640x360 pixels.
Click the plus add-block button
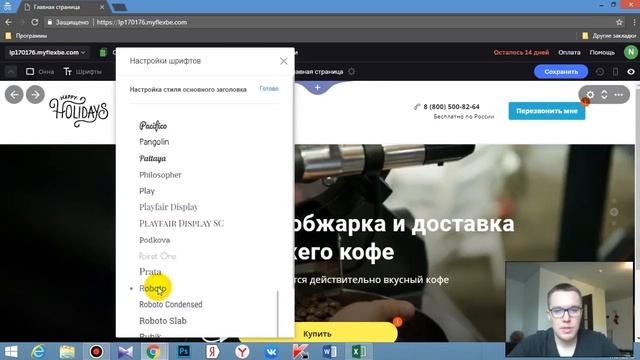coord(318,87)
